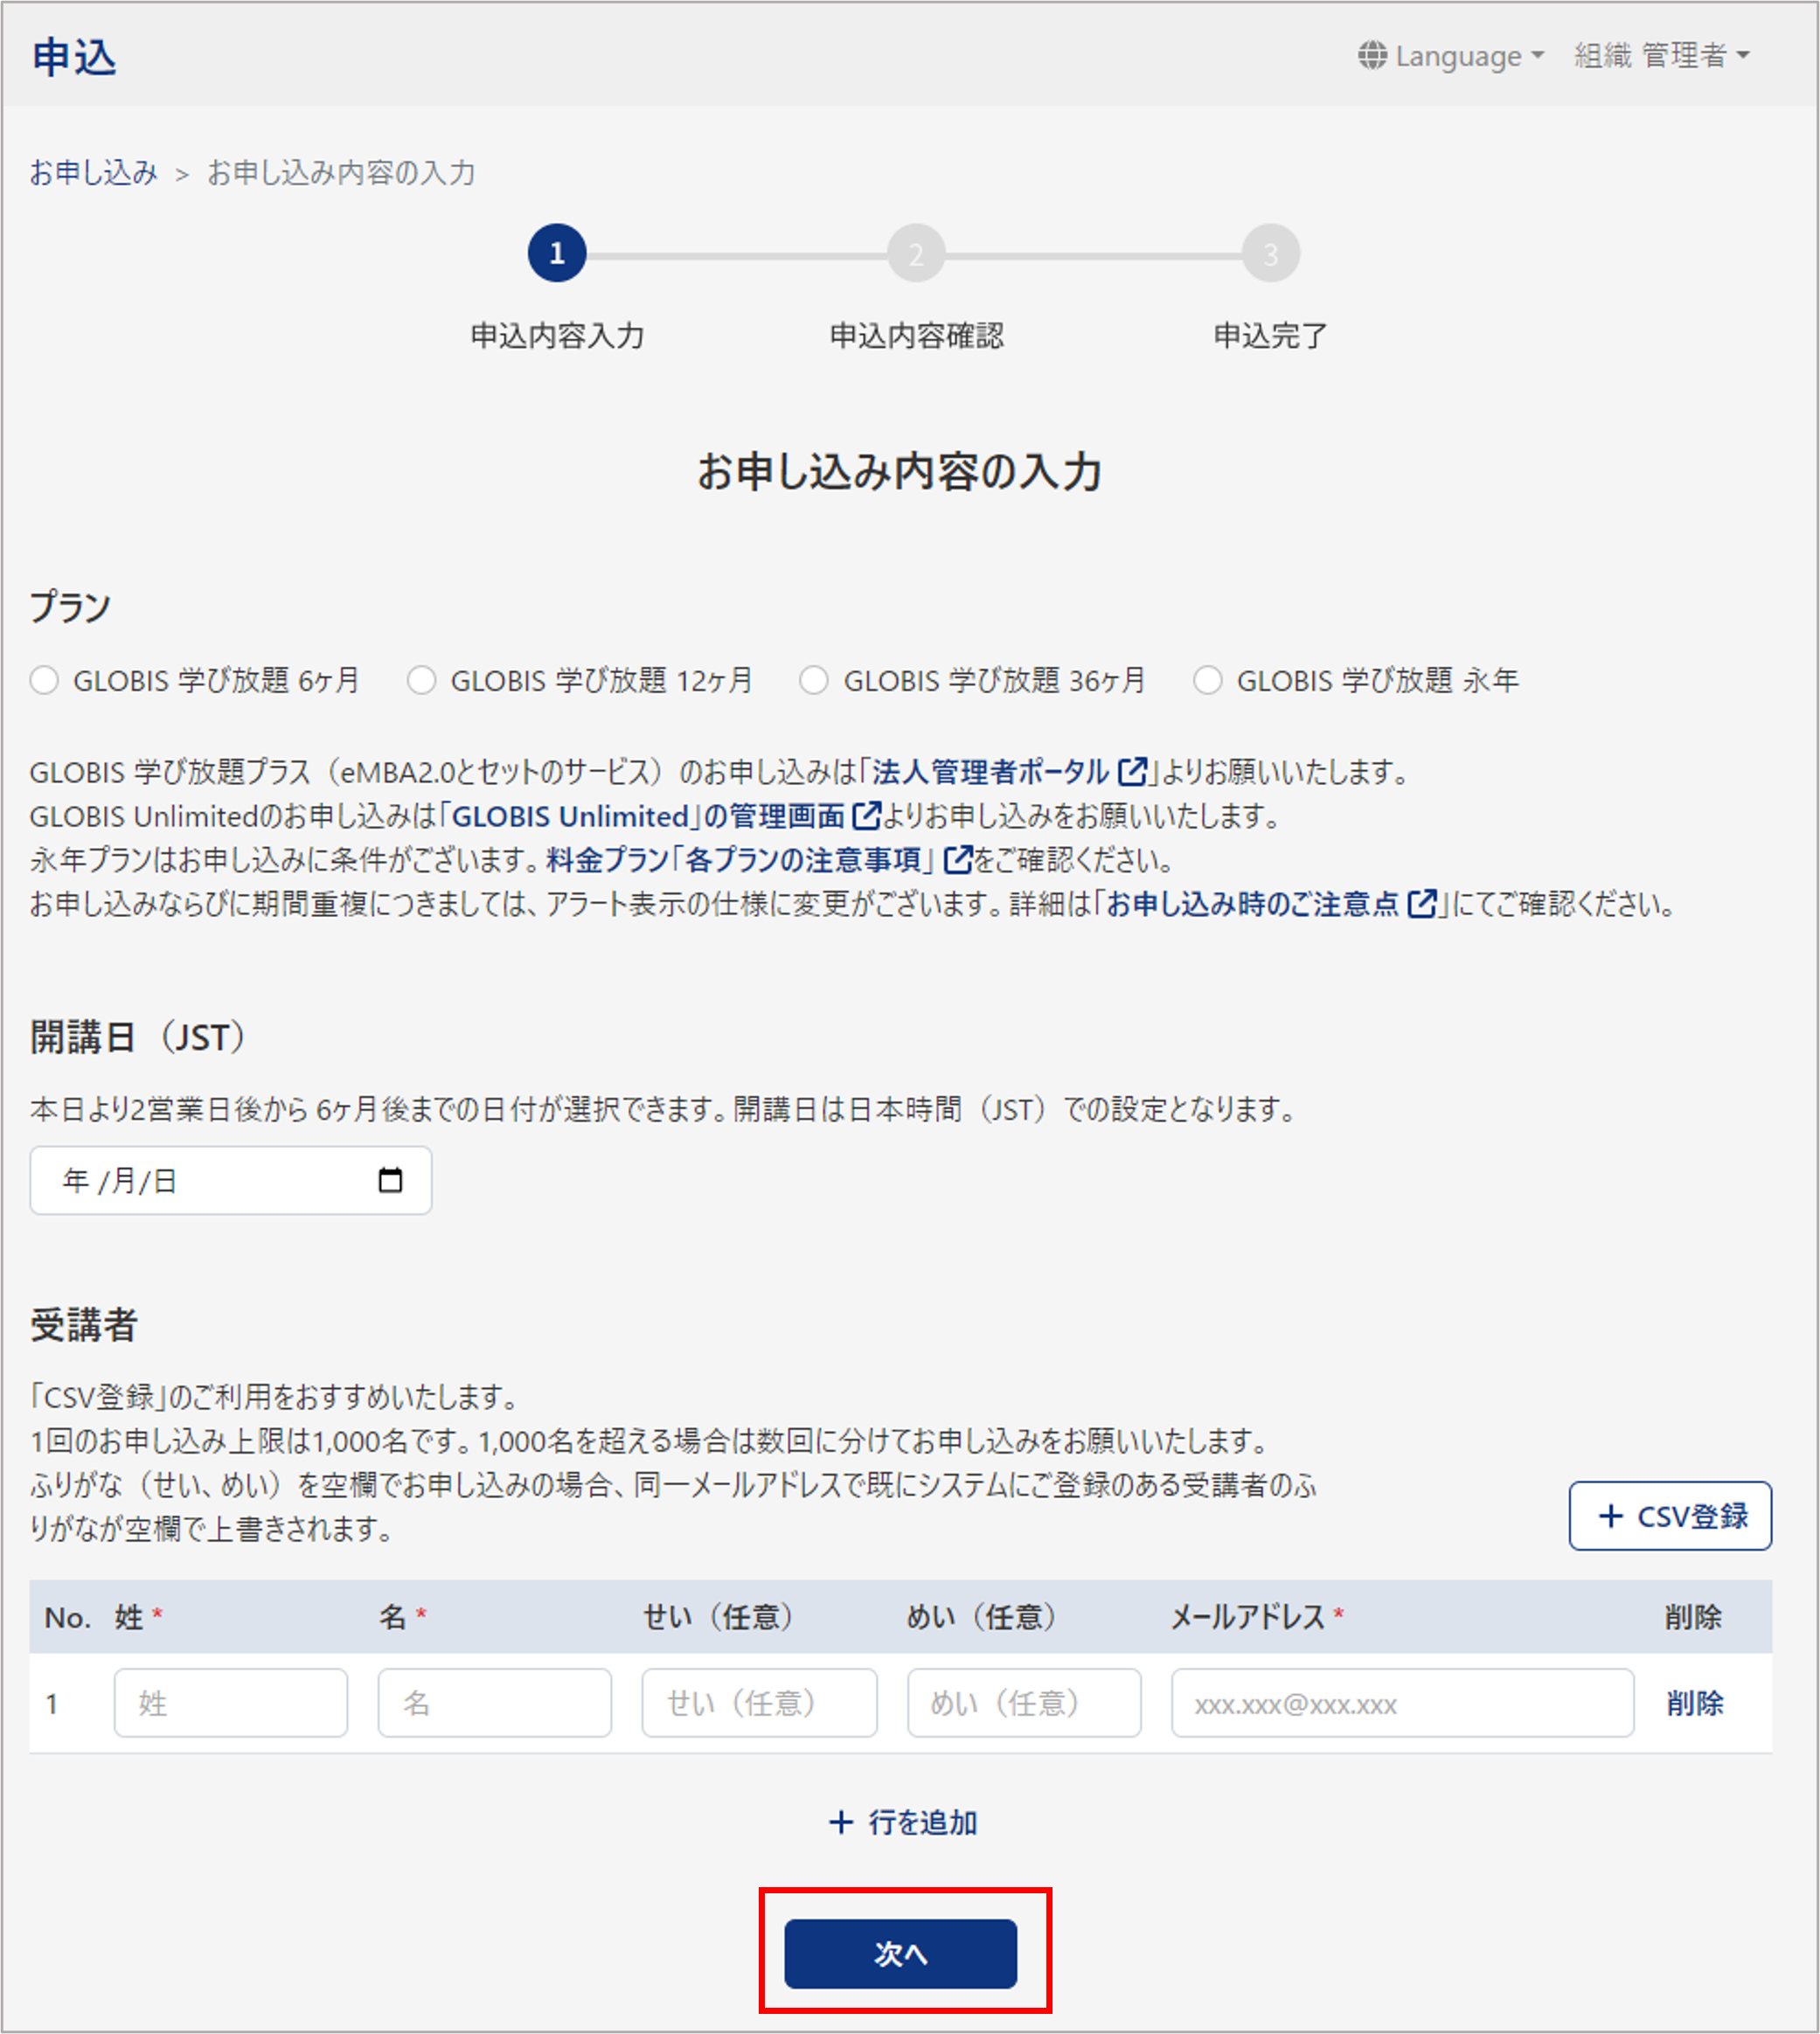
Task: Click external link icon after 各プランの注意事項
Action: (x=957, y=859)
